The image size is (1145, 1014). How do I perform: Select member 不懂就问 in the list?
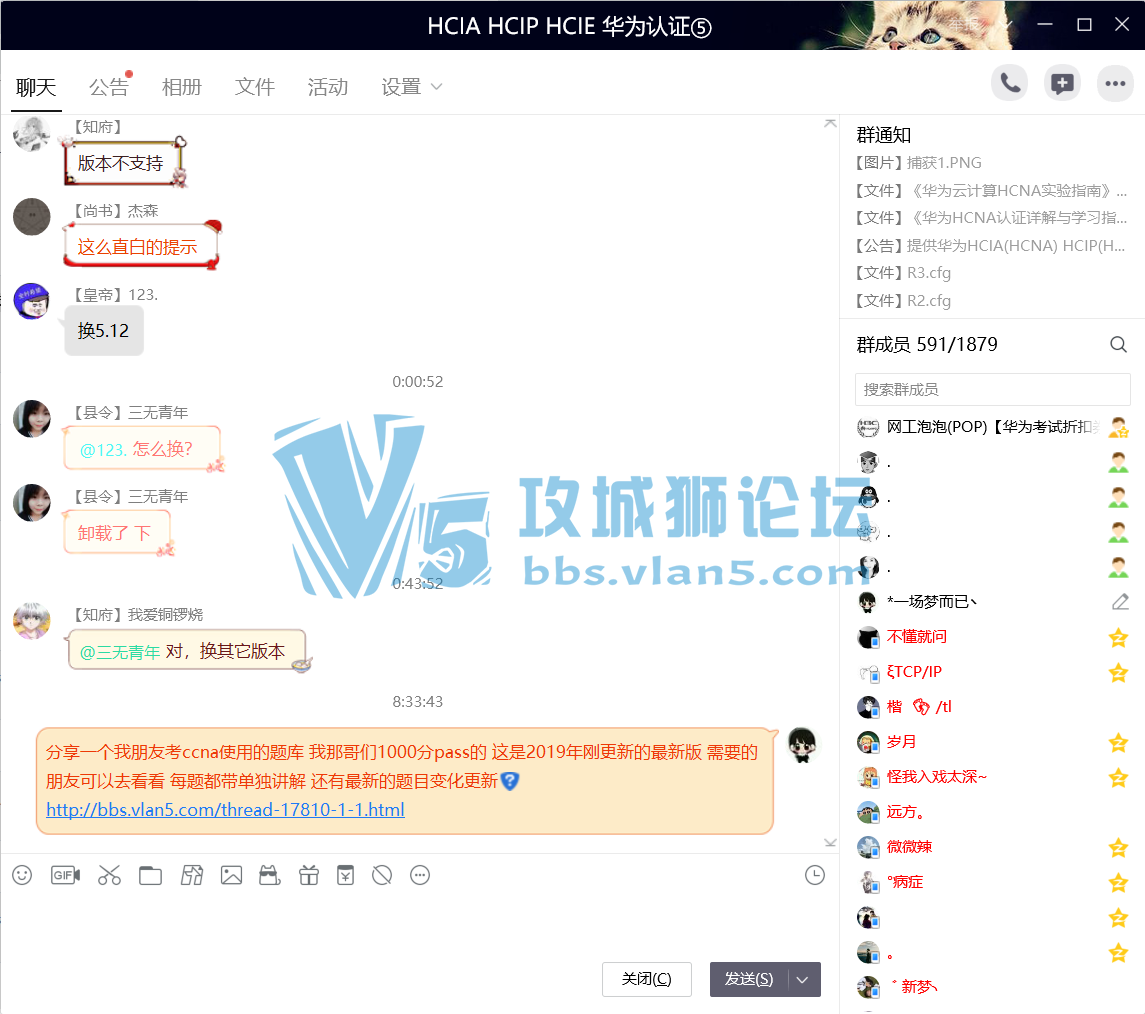pyautogui.click(x=992, y=637)
